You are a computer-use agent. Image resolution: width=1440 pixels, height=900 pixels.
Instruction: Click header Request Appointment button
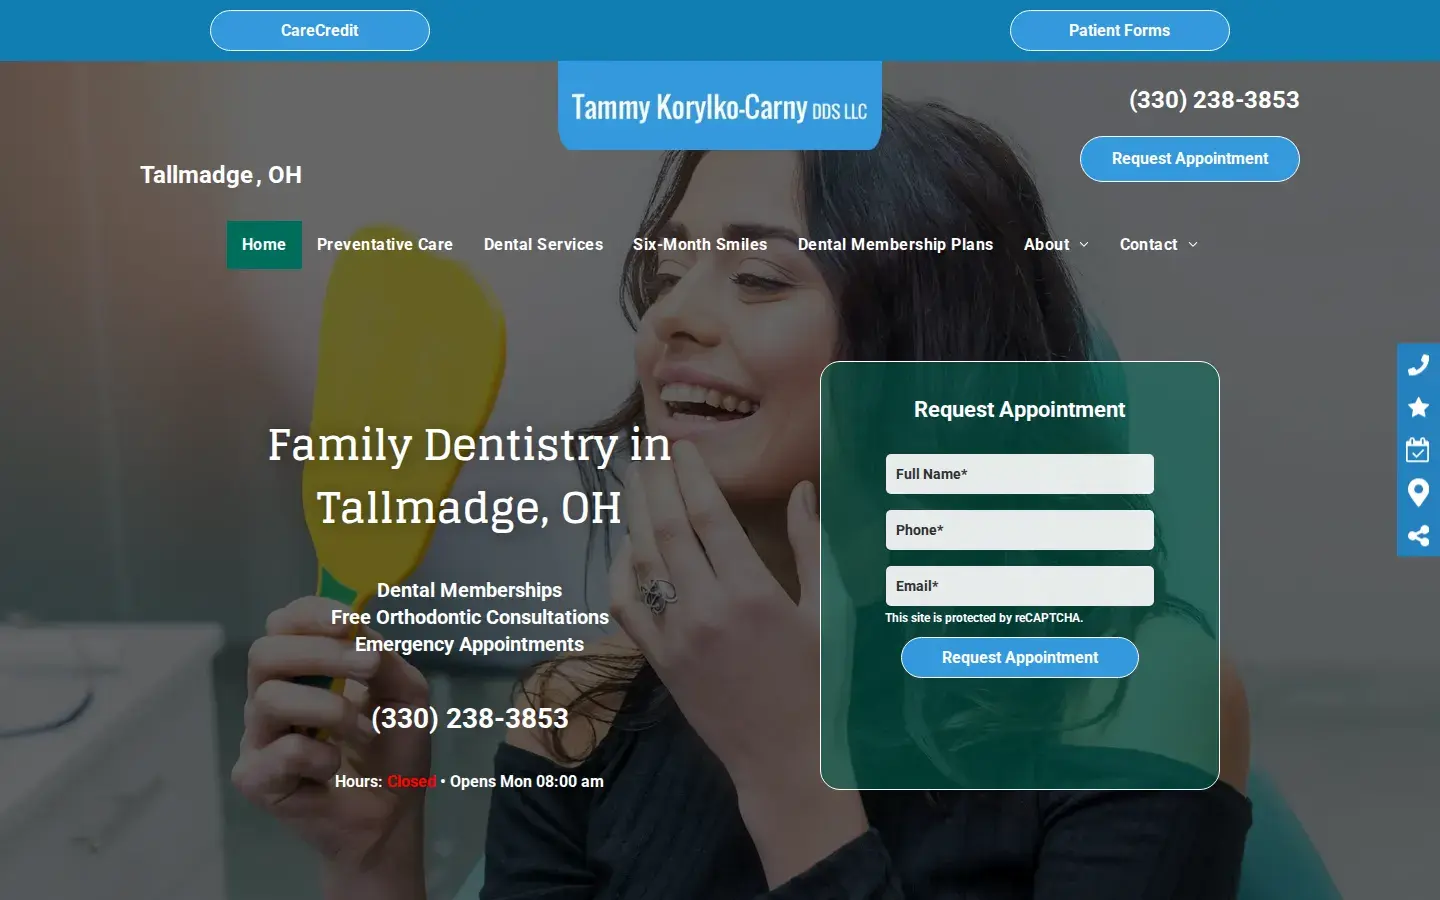click(x=1190, y=159)
